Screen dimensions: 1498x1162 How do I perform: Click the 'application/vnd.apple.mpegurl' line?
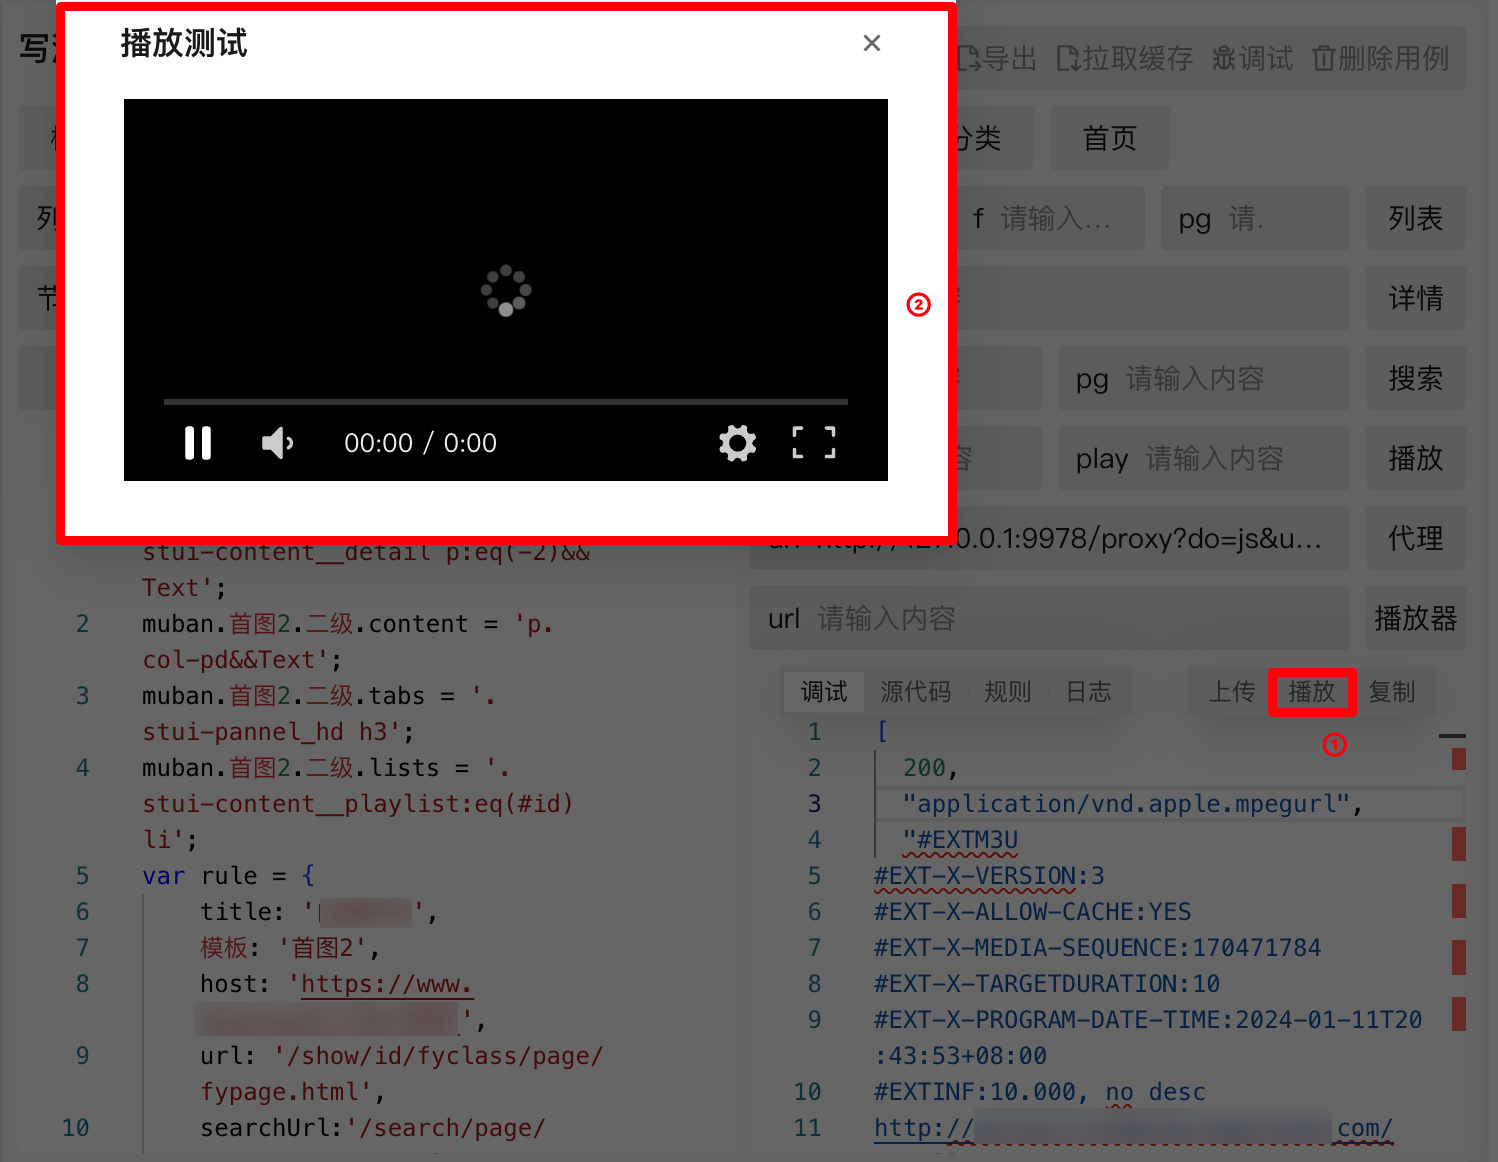[1133, 804]
